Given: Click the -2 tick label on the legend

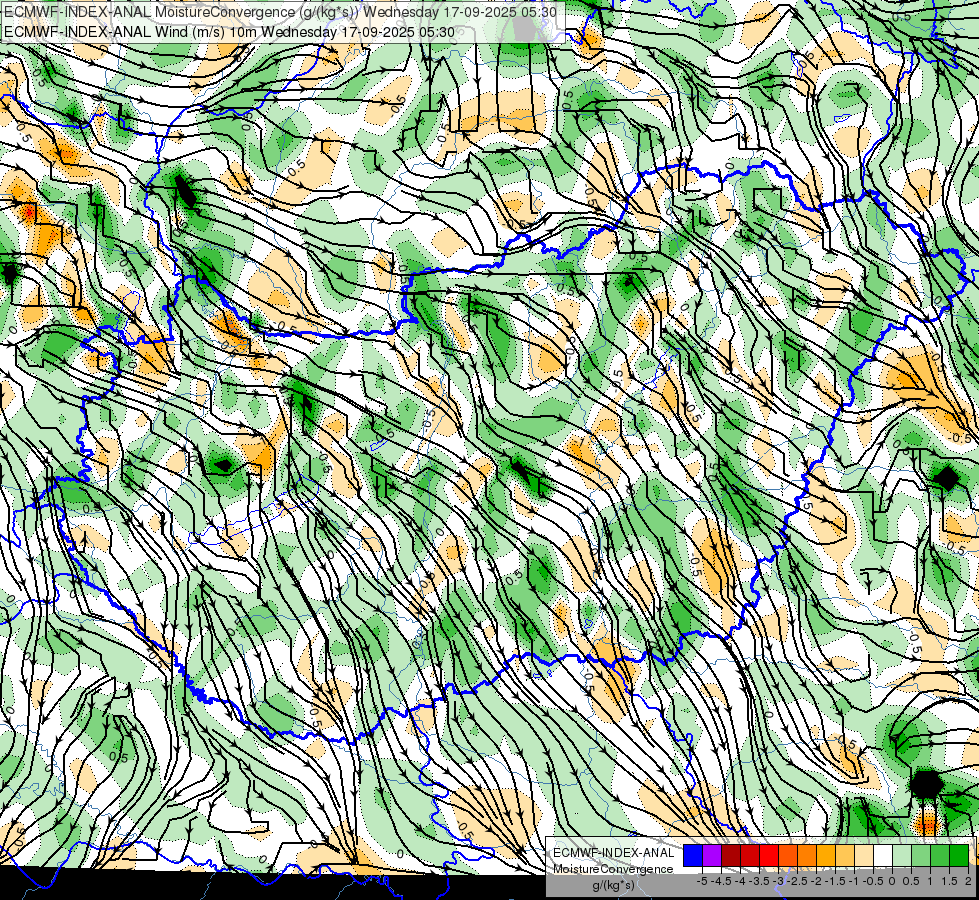Looking at the screenshot, I should (x=816, y=881).
